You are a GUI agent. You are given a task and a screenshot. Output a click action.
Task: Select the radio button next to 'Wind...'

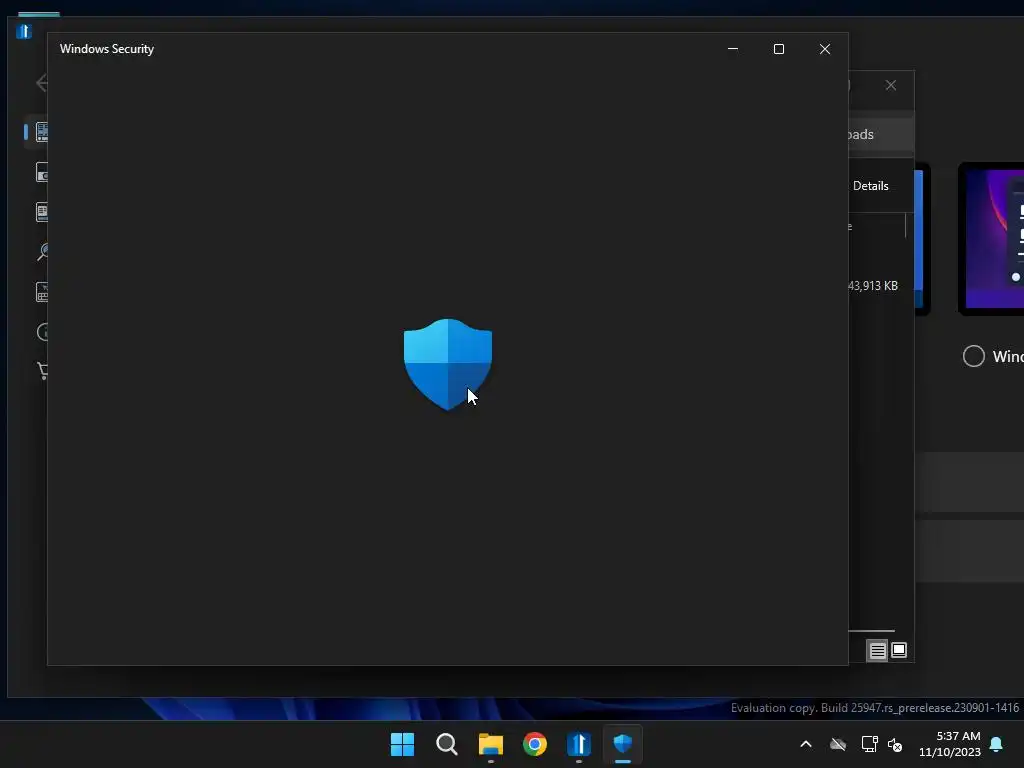pos(974,356)
